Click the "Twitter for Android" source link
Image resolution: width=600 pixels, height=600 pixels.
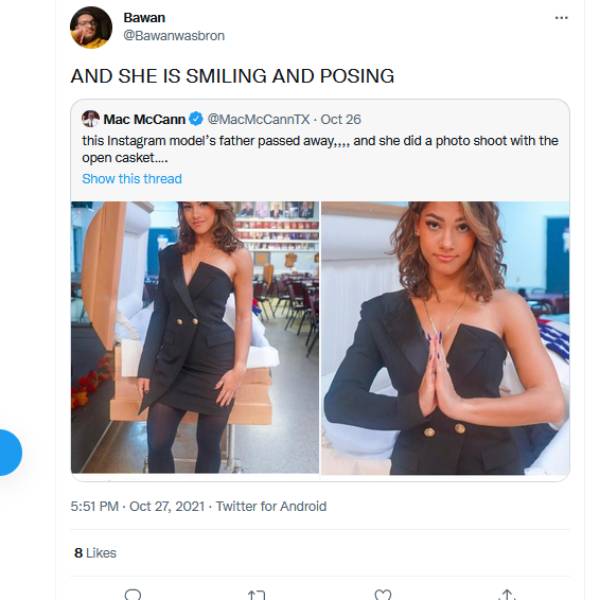(271, 507)
